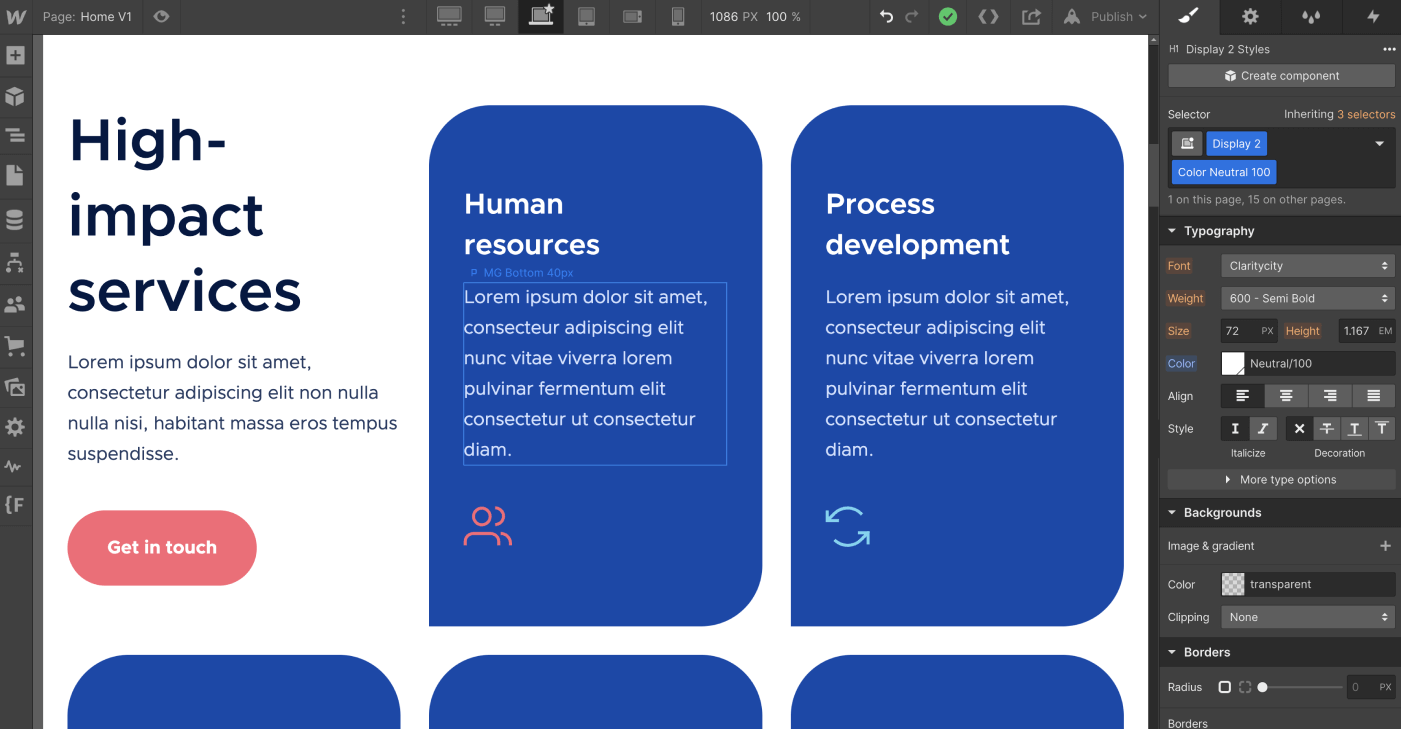Open the Ecommerce panel
This screenshot has height=729, width=1401.
point(16,345)
